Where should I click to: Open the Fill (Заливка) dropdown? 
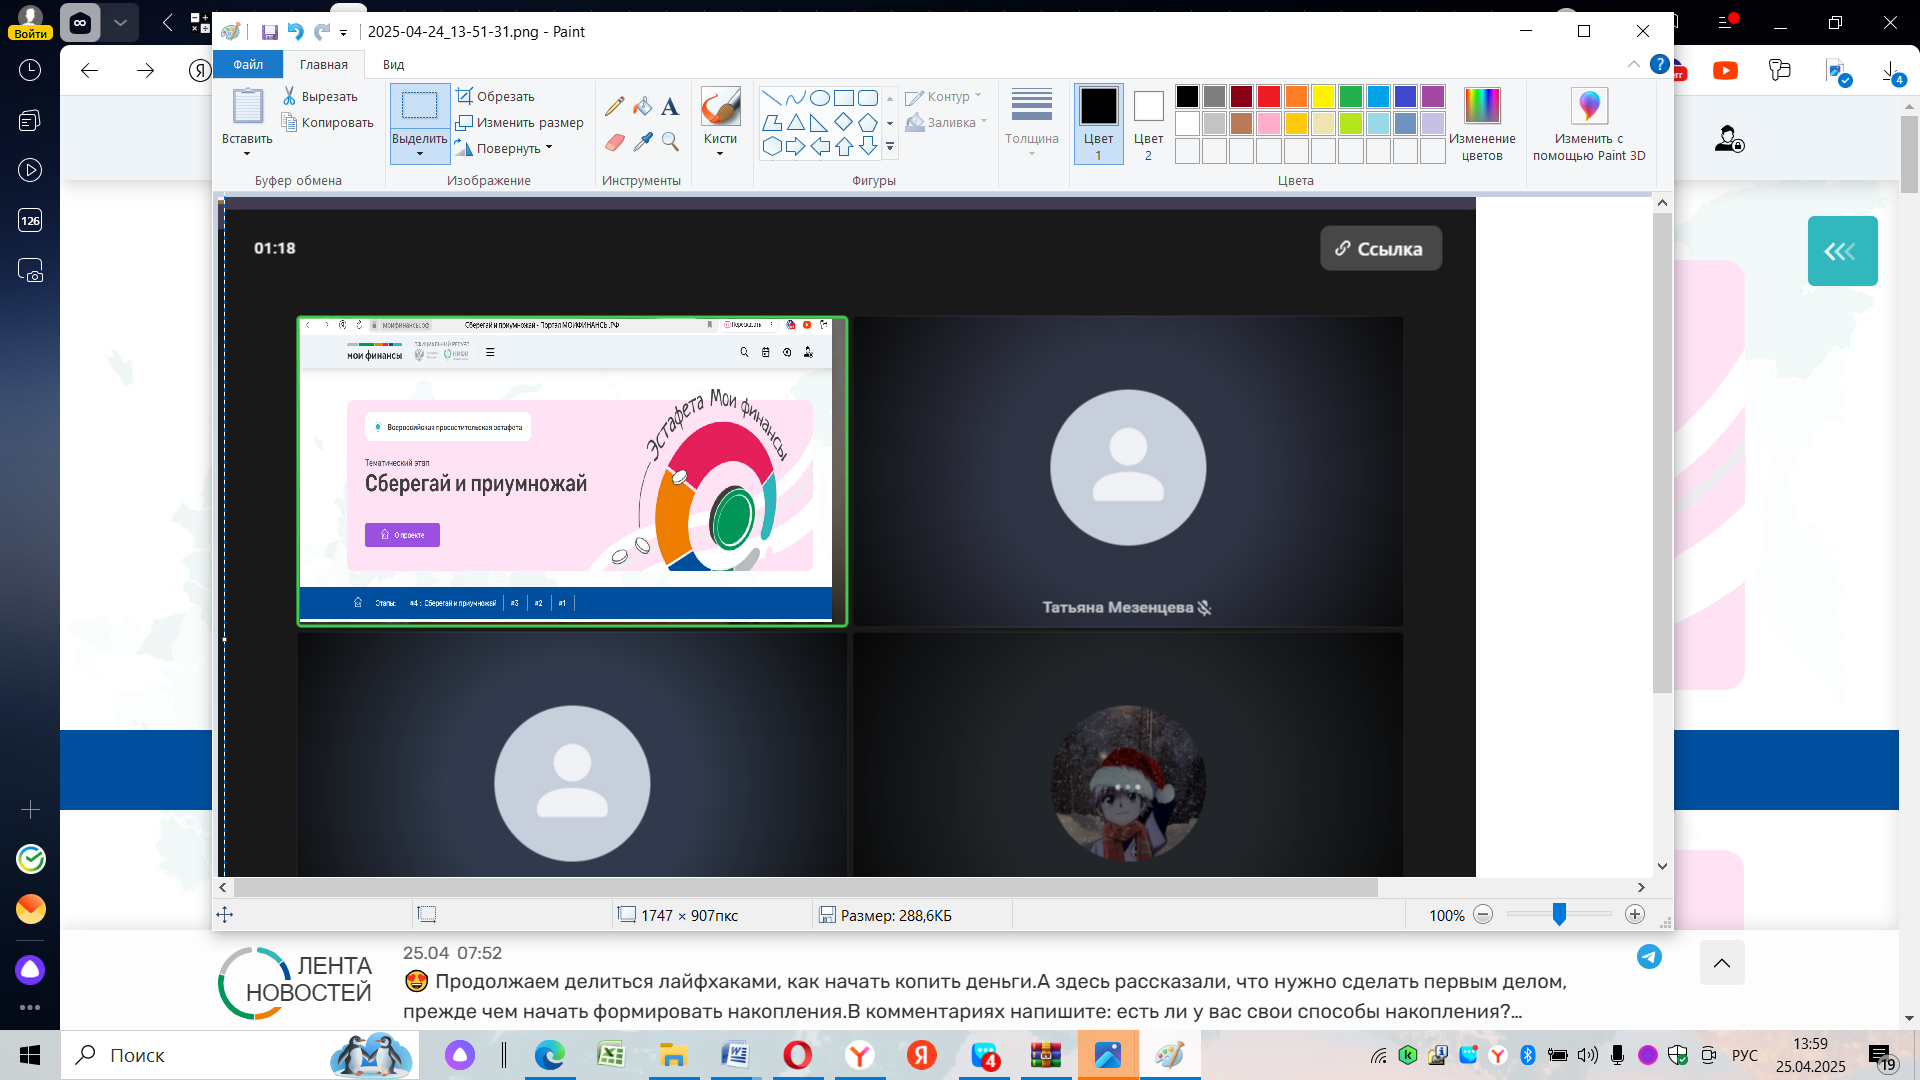point(947,122)
